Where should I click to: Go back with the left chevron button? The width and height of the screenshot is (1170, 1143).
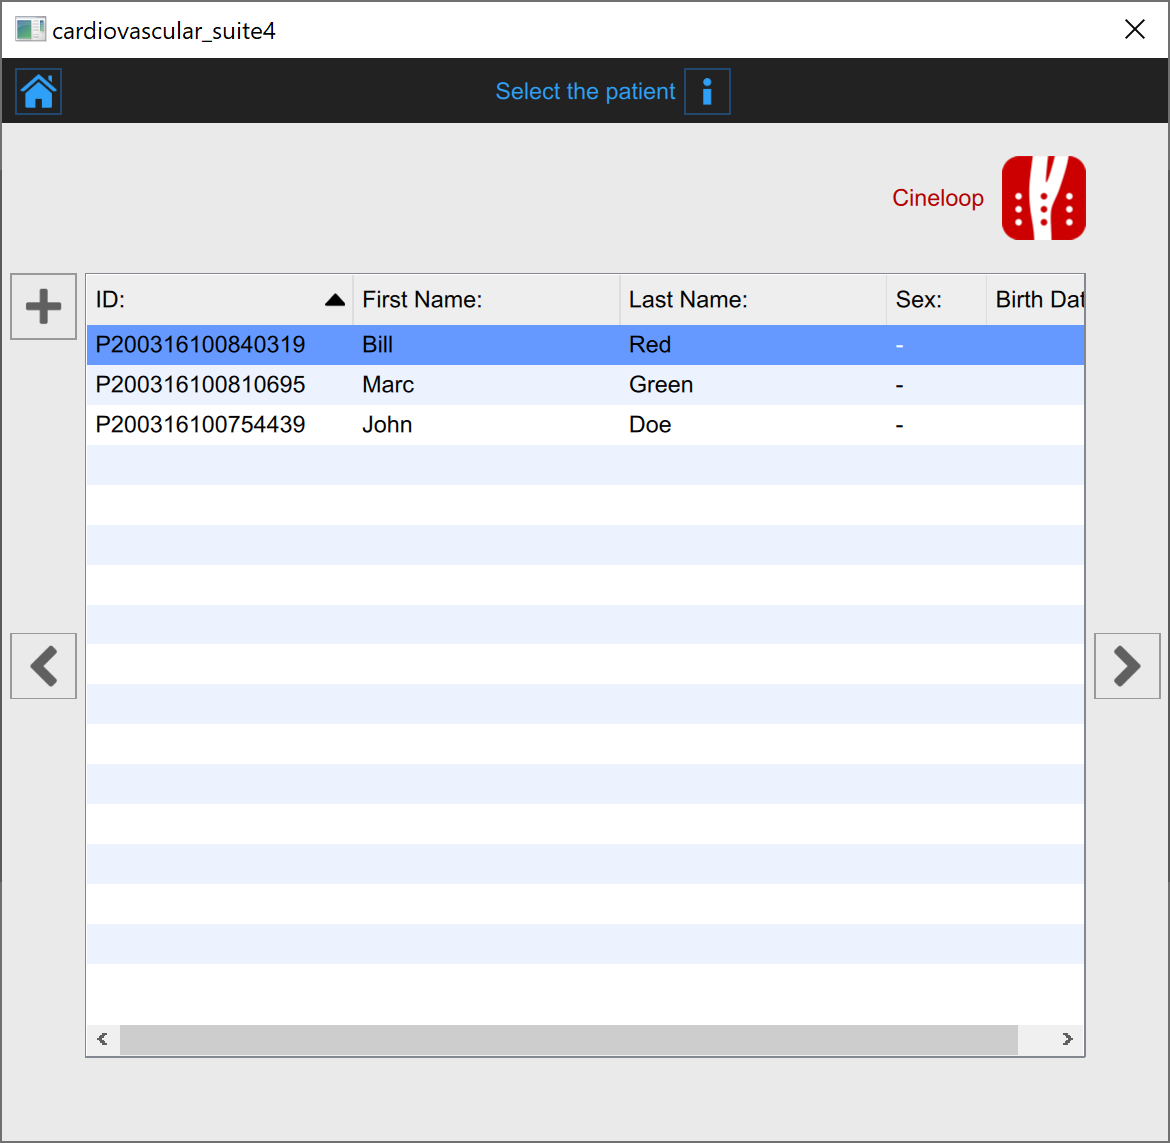tap(43, 666)
